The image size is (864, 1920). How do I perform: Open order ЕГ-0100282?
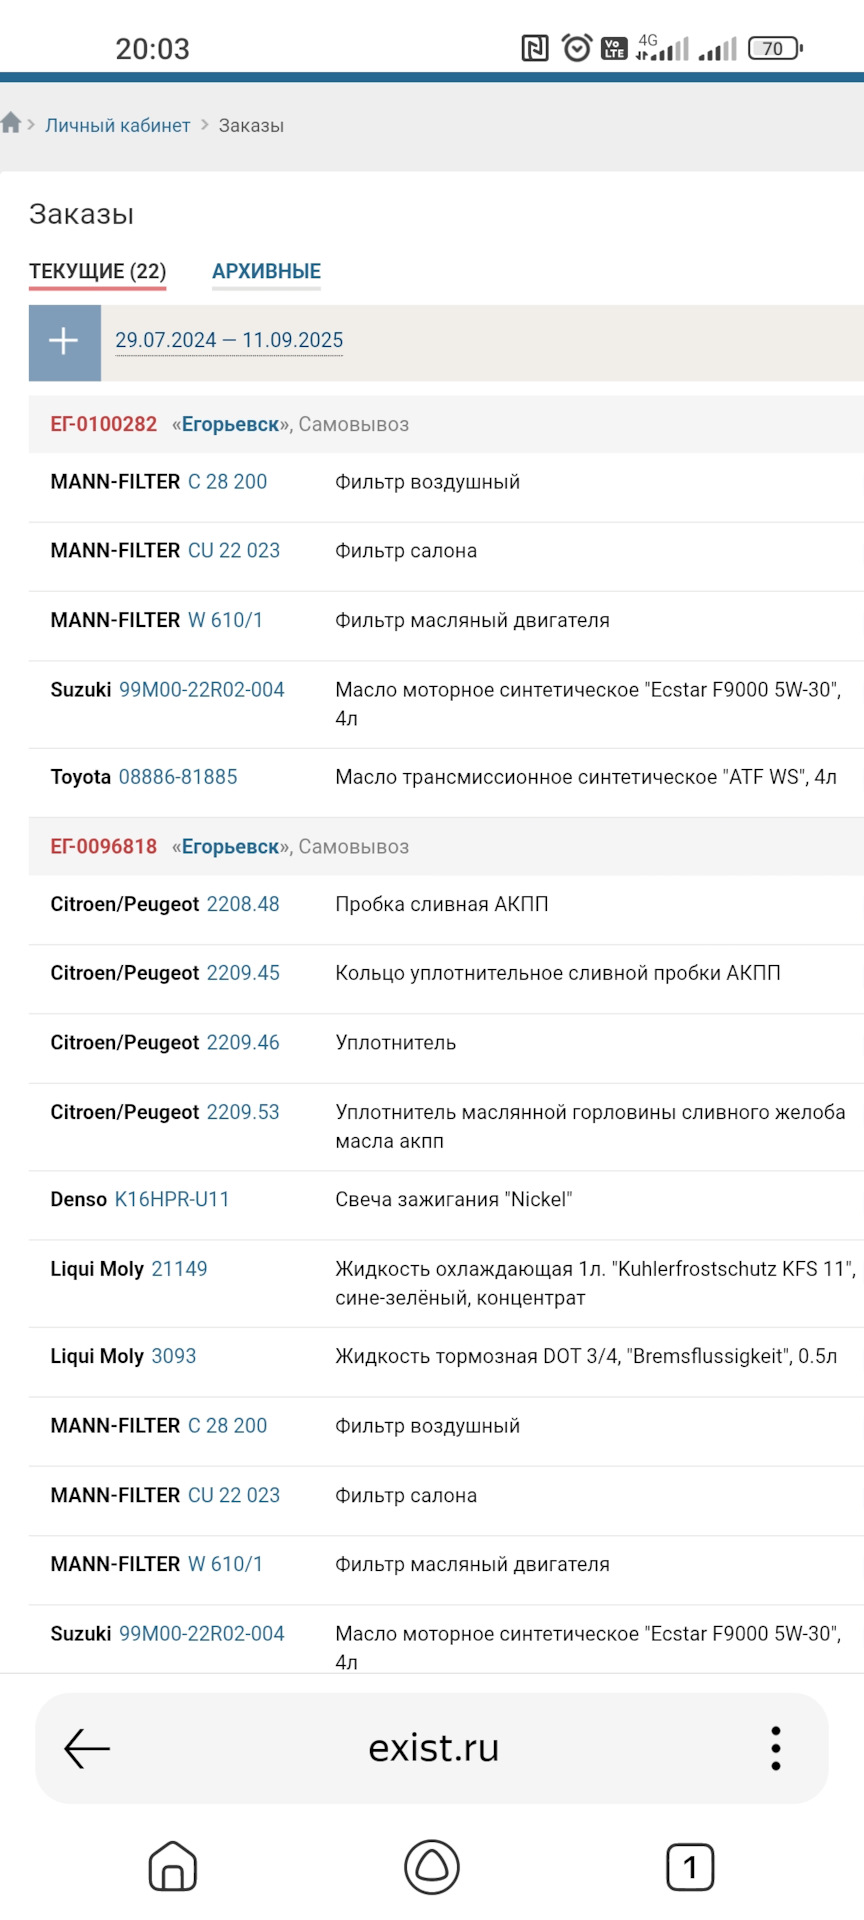tap(104, 424)
